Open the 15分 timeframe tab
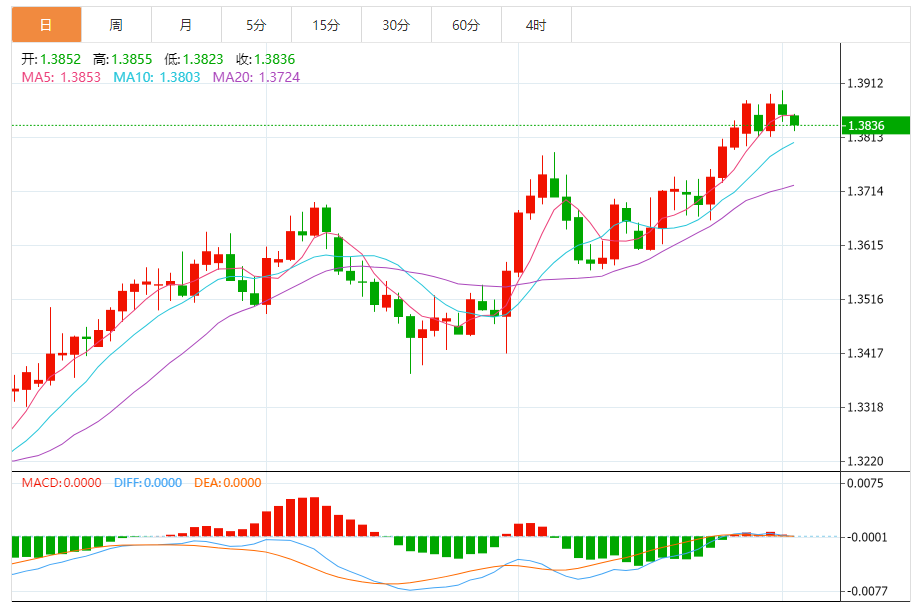919x602 pixels. (x=326, y=25)
